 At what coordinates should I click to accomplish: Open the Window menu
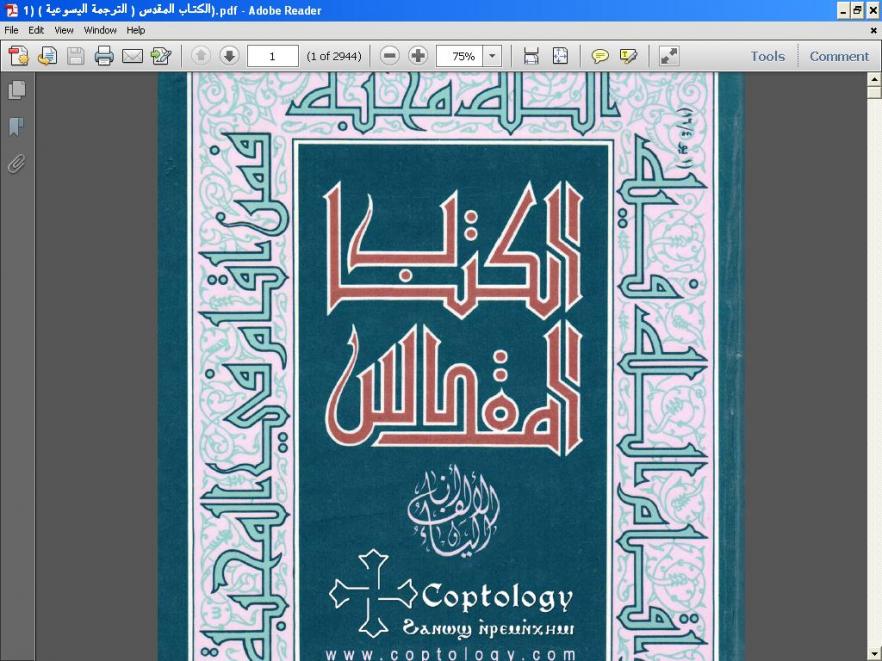click(x=100, y=30)
